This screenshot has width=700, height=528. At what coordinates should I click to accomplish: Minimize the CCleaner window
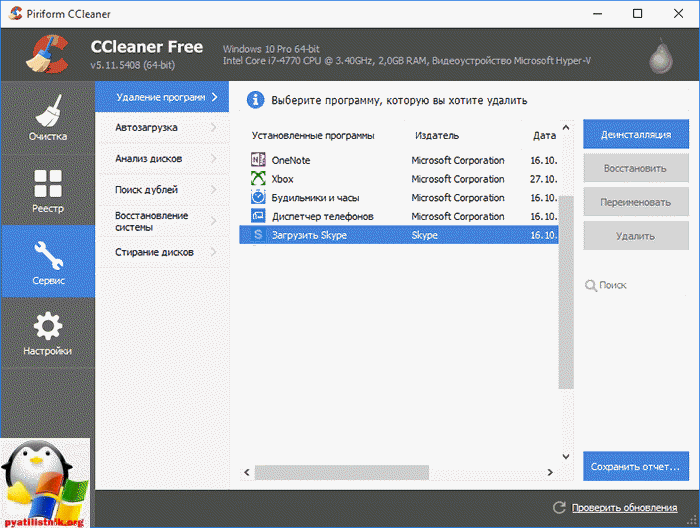click(597, 14)
